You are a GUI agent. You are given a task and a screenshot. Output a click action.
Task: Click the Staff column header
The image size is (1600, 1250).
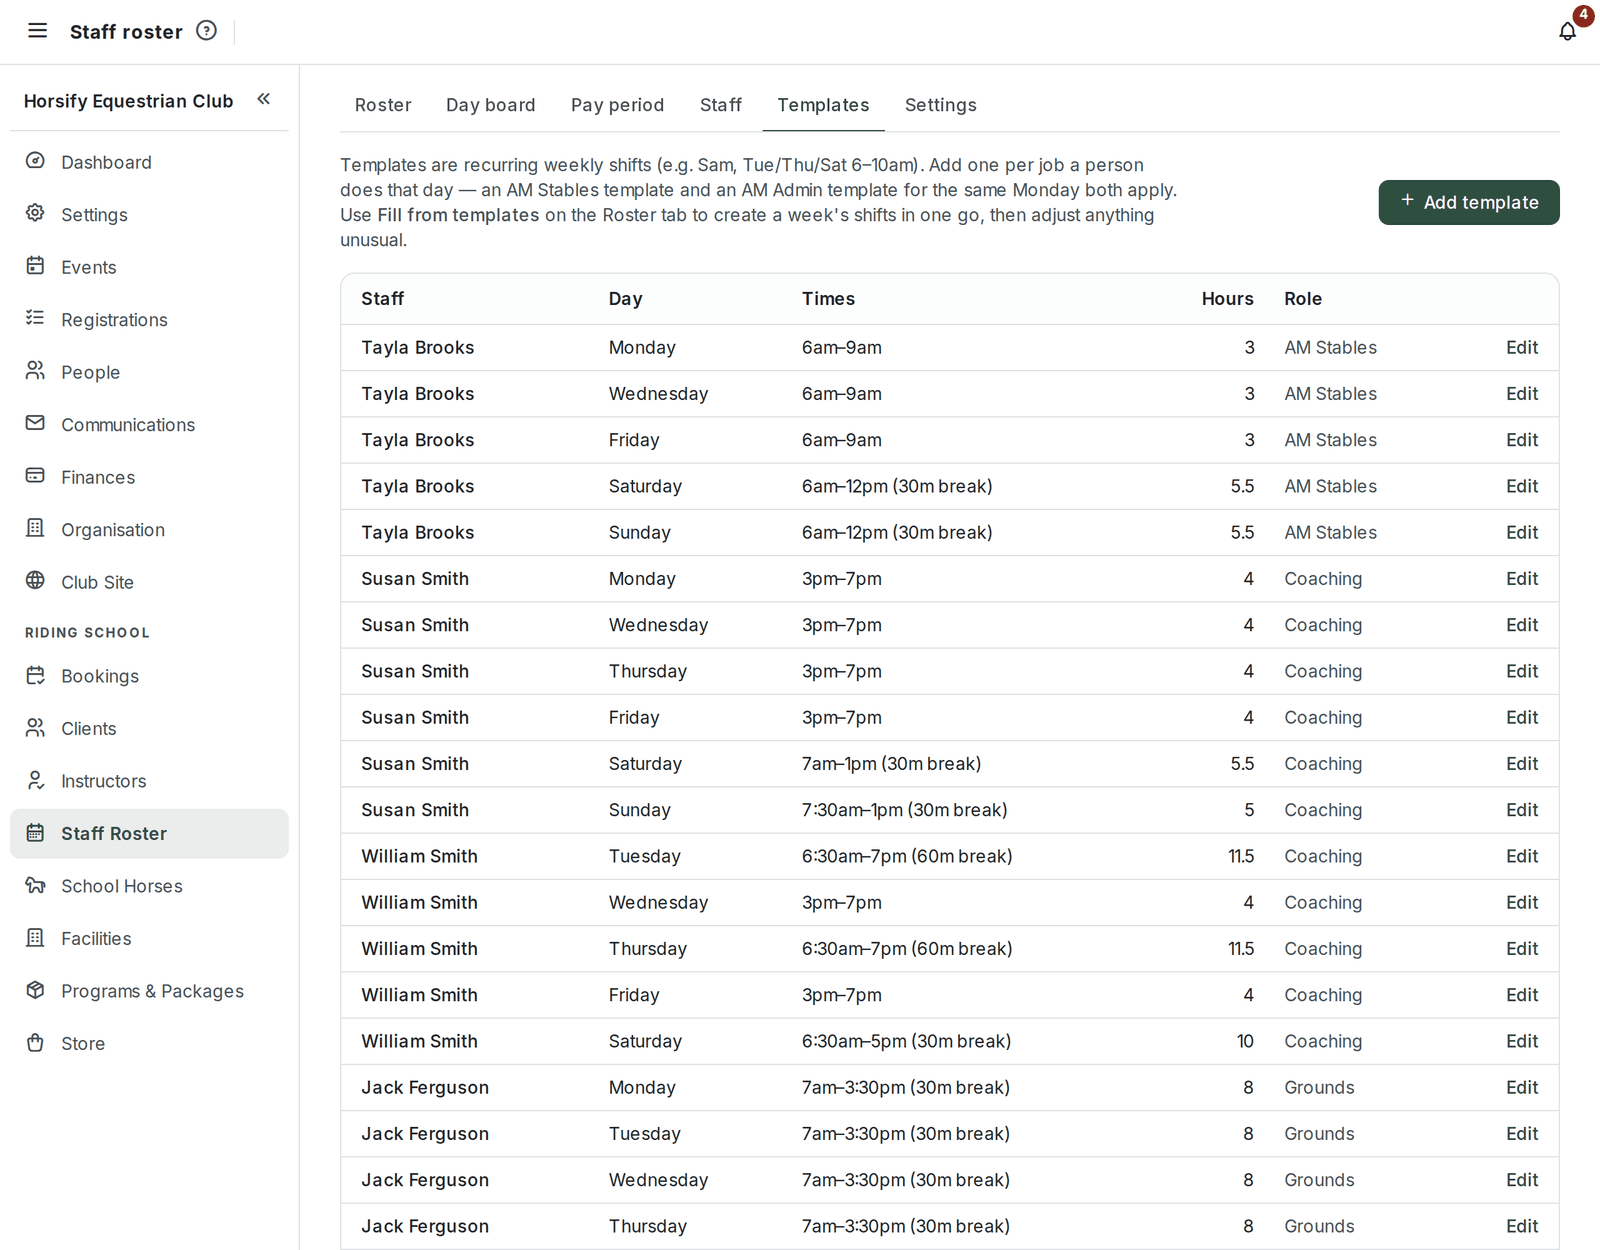click(383, 298)
